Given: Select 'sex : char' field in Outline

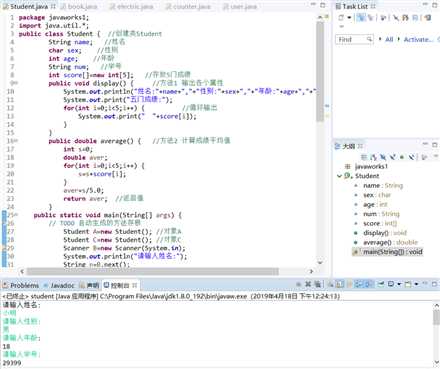Looking at the screenshot, I should click(377, 195).
